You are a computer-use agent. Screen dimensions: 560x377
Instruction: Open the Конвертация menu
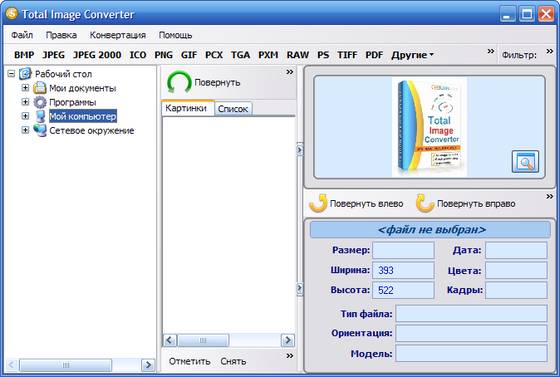[x=118, y=35]
